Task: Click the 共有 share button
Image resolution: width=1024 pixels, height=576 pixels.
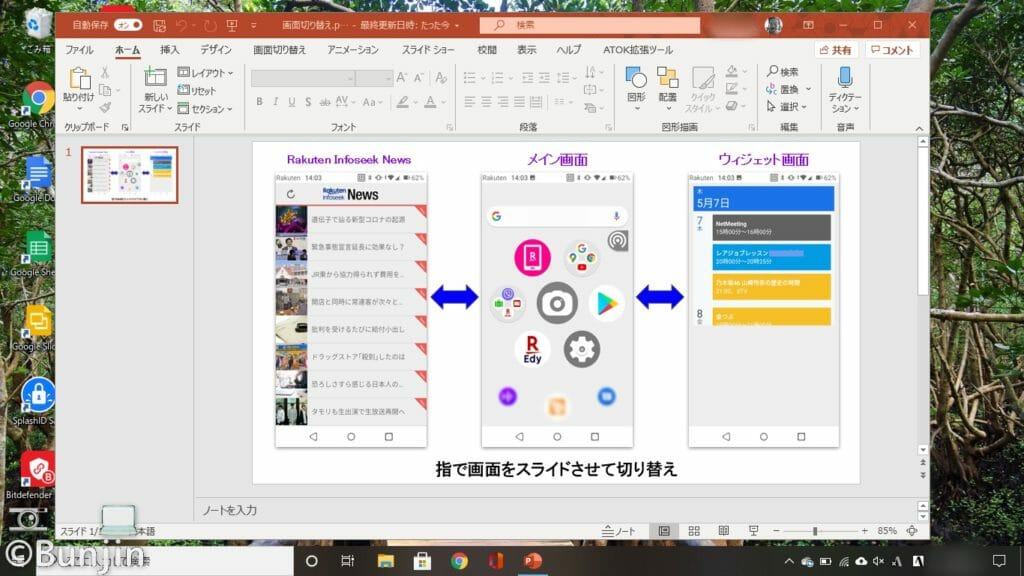Action: pos(835,50)
